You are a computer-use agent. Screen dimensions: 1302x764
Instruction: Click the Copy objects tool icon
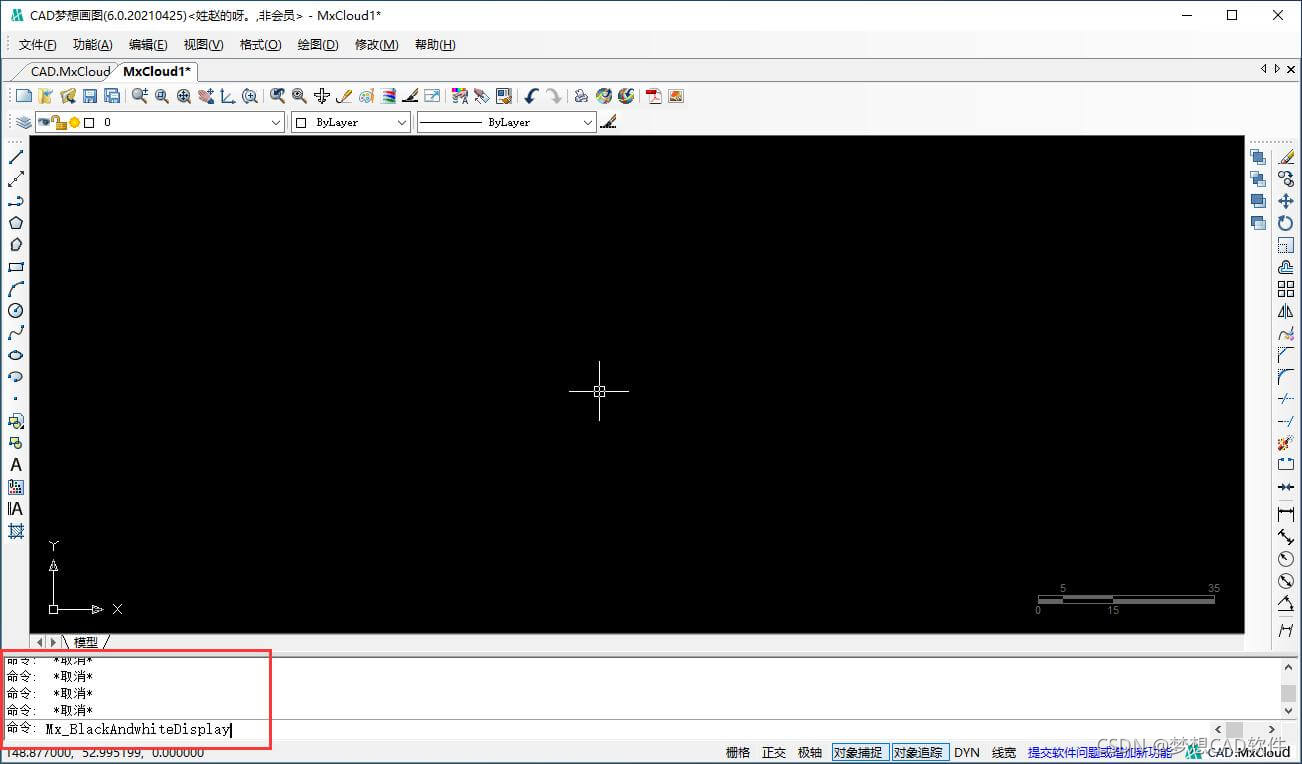[1286, 179]
